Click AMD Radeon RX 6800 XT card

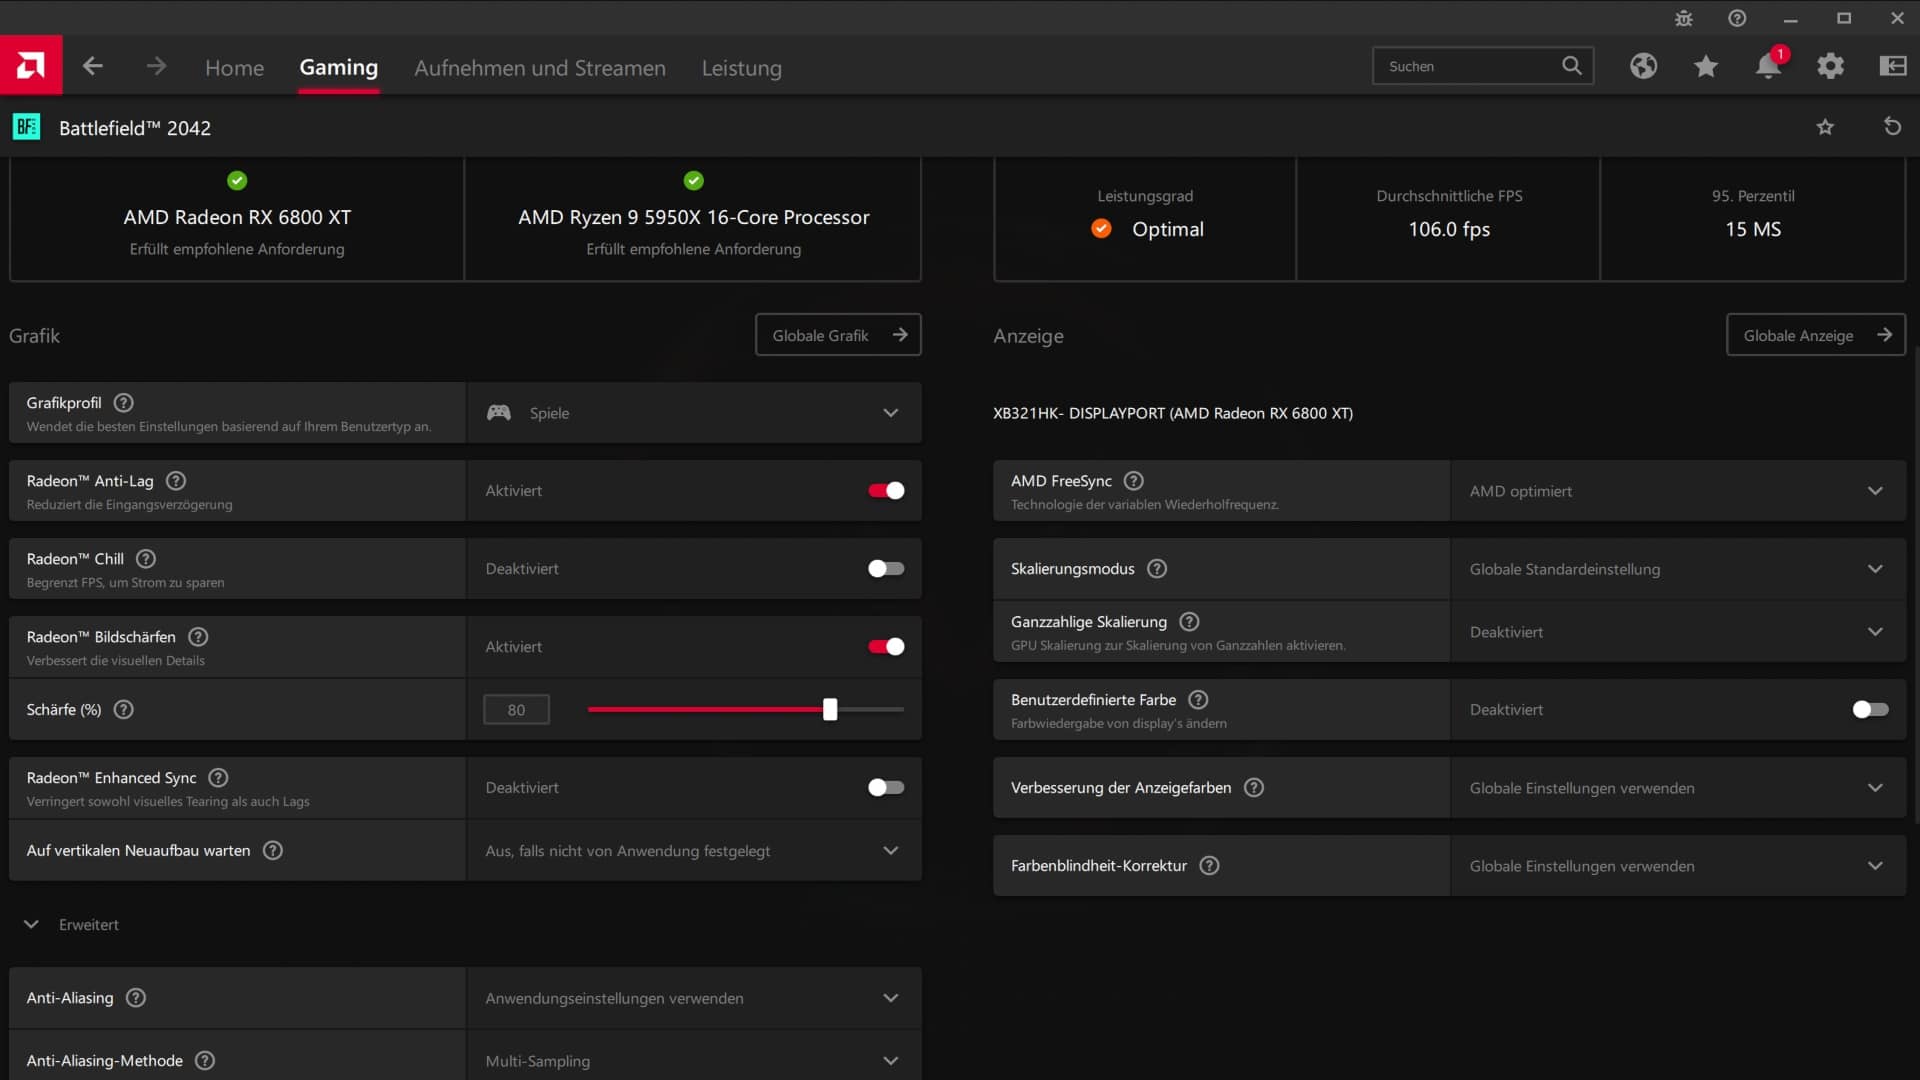click(237, 219)
